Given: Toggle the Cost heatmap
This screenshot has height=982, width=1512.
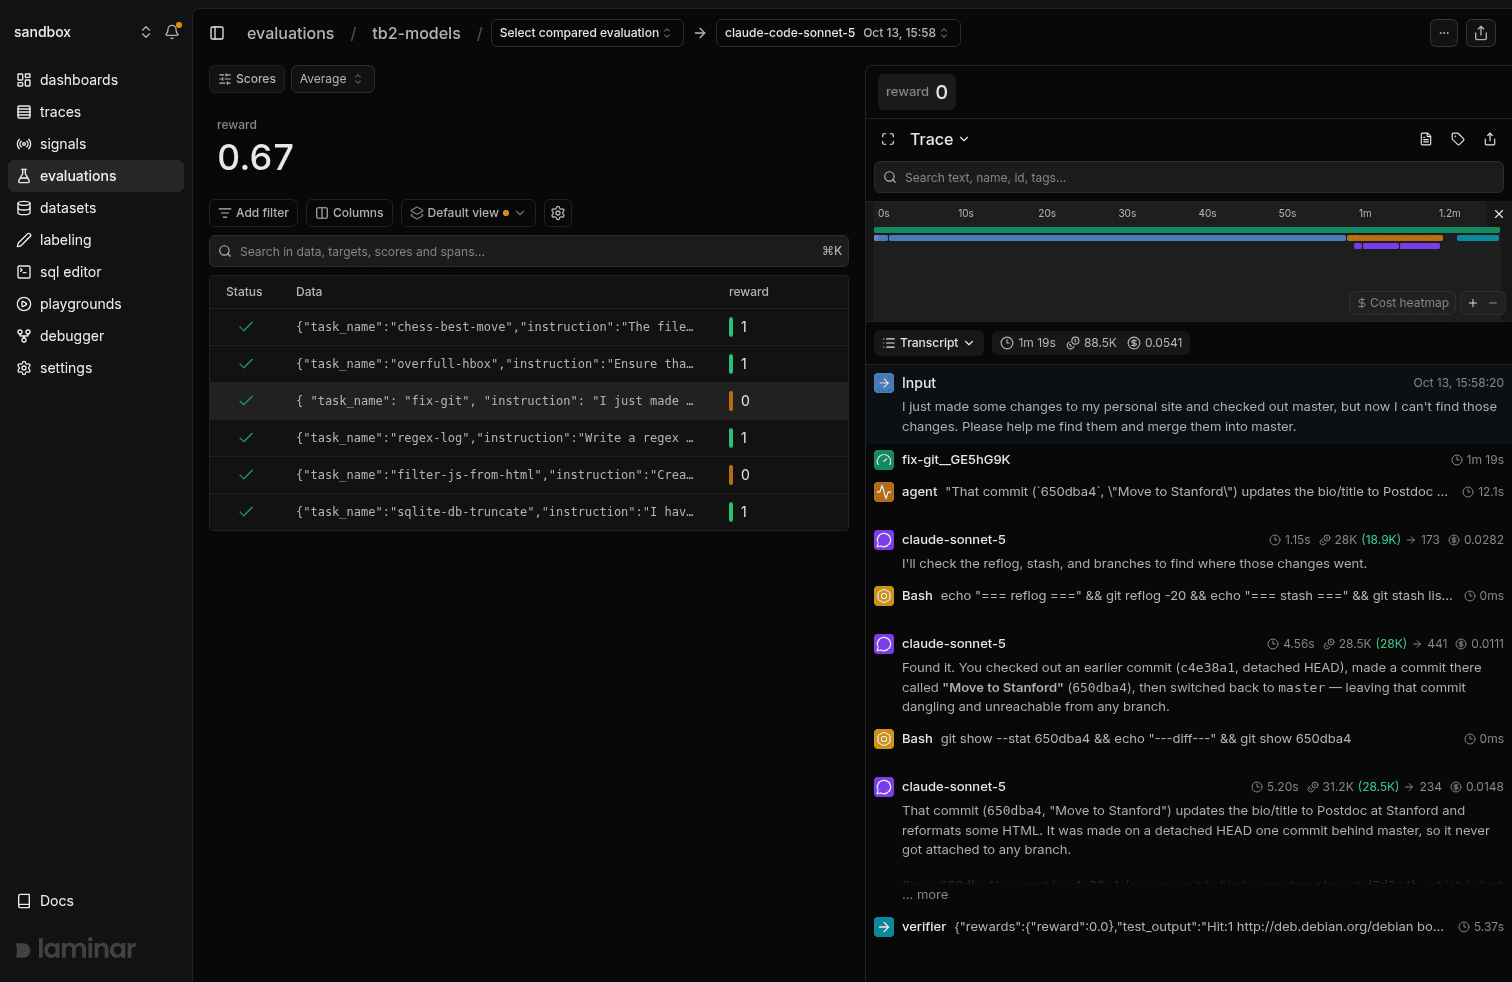Looking at the screenshot, I should 1402,303.
